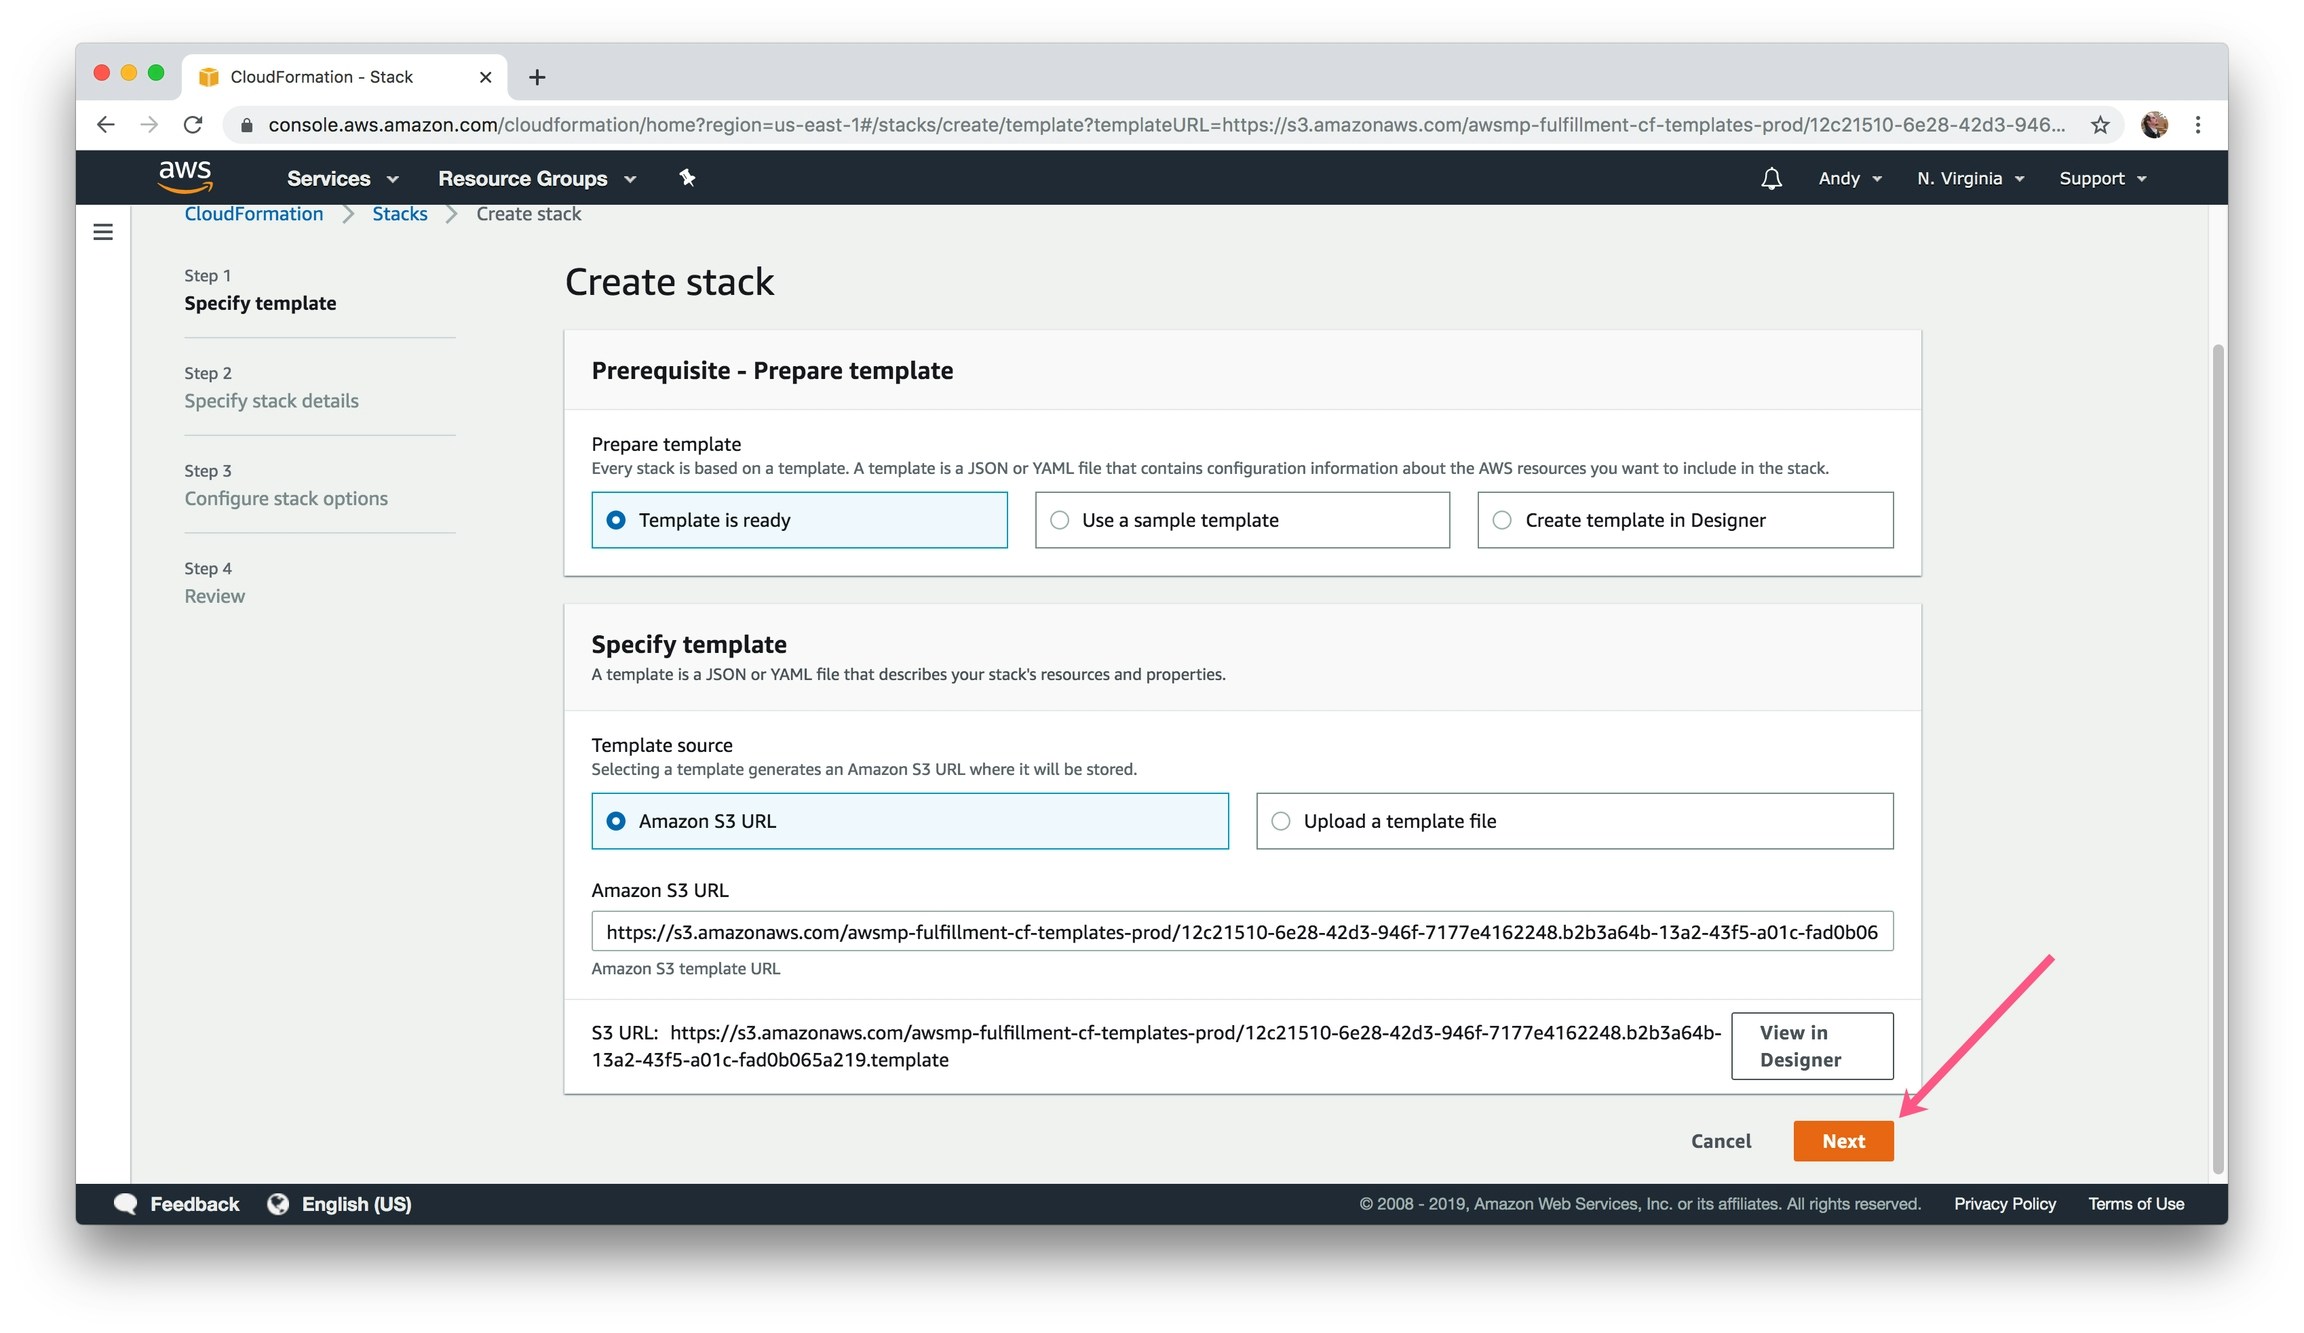The height and width of the screenshot is (1333, 2304).
Task: Open the N. Virginia region dropdown
Action: [x=1970, y=178]
